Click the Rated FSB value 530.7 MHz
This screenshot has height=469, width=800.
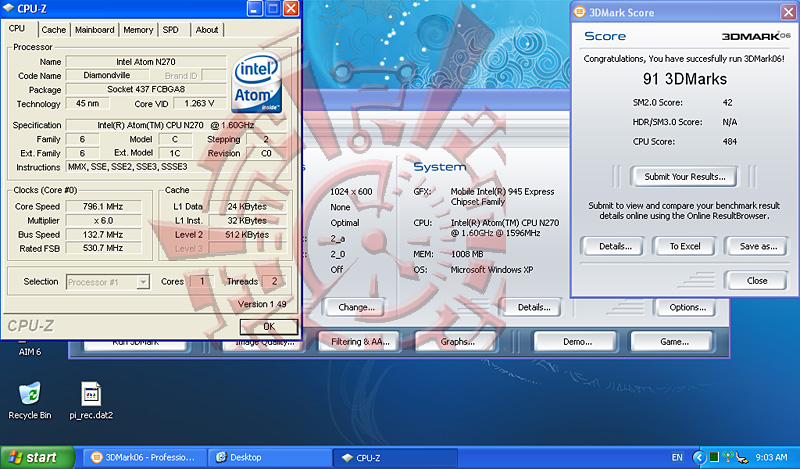[103, 248]
